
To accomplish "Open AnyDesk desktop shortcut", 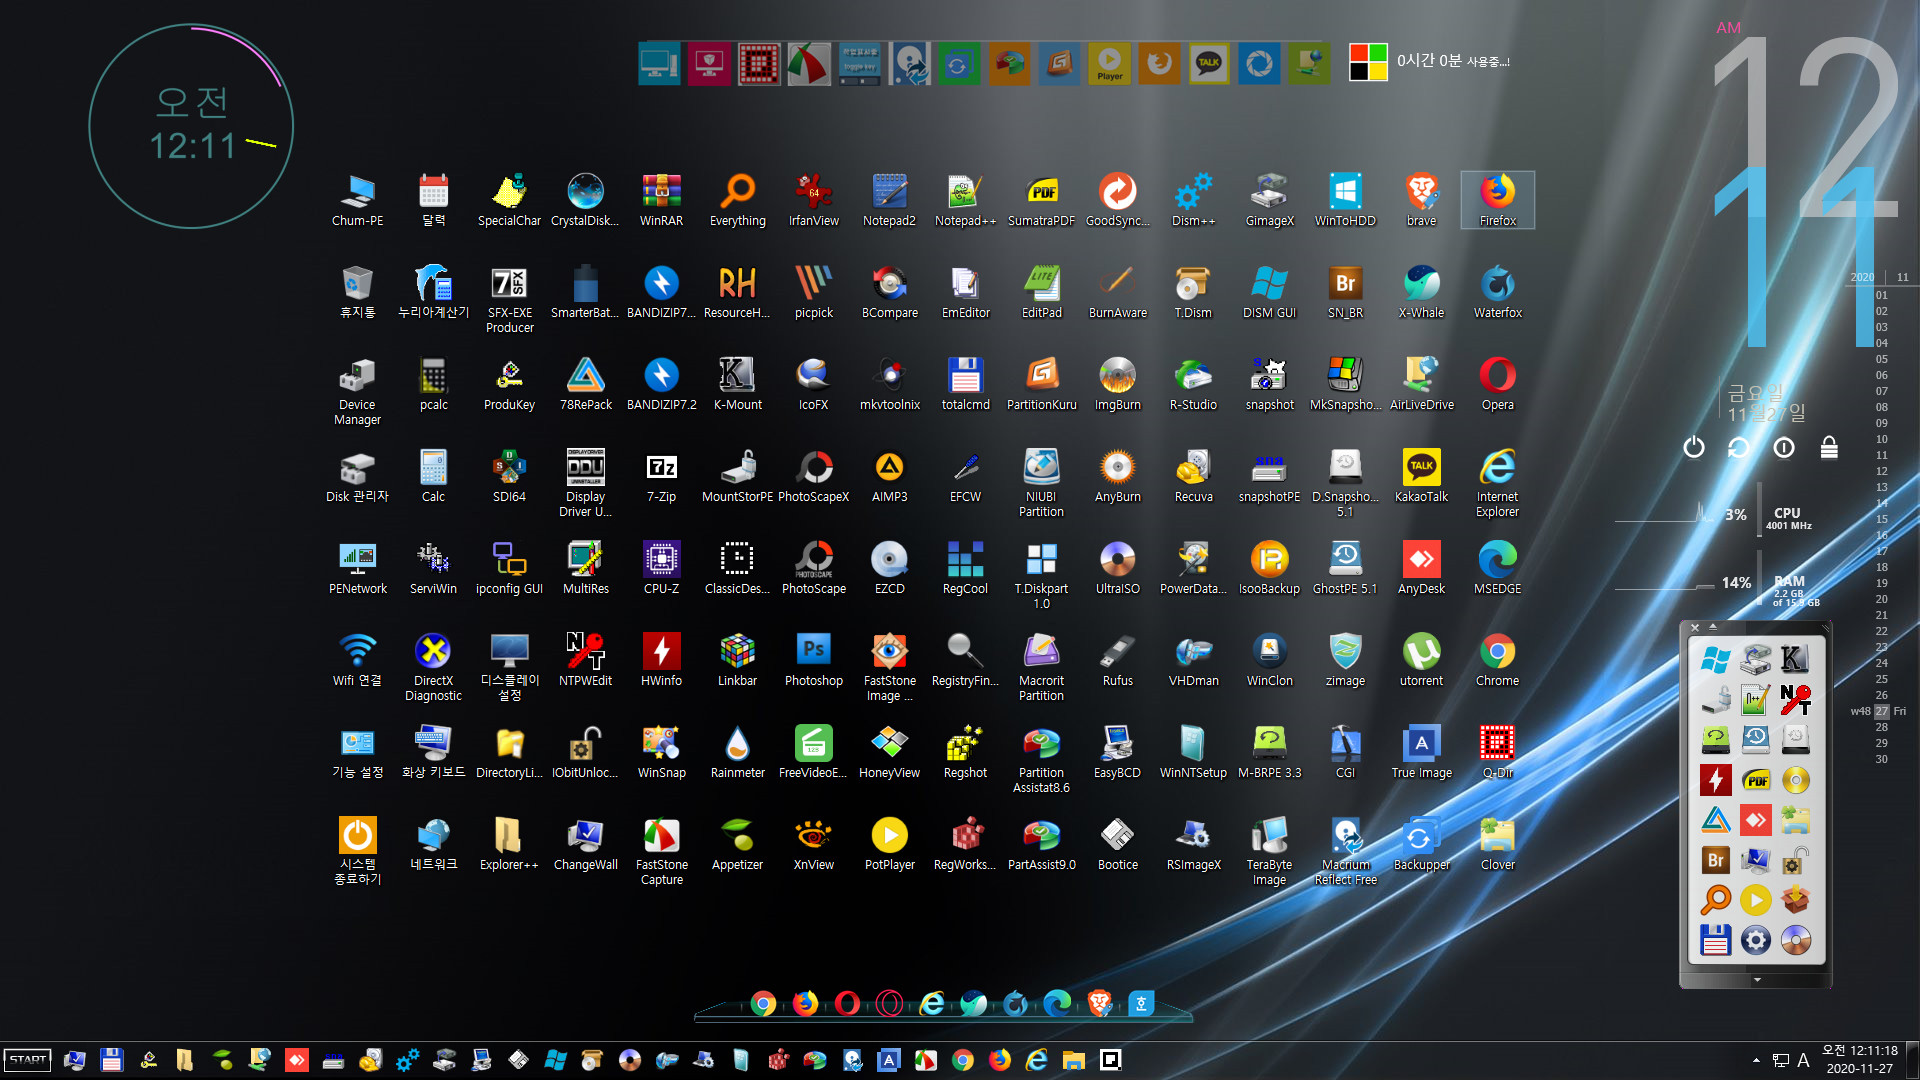I will tap(1421, 568).
